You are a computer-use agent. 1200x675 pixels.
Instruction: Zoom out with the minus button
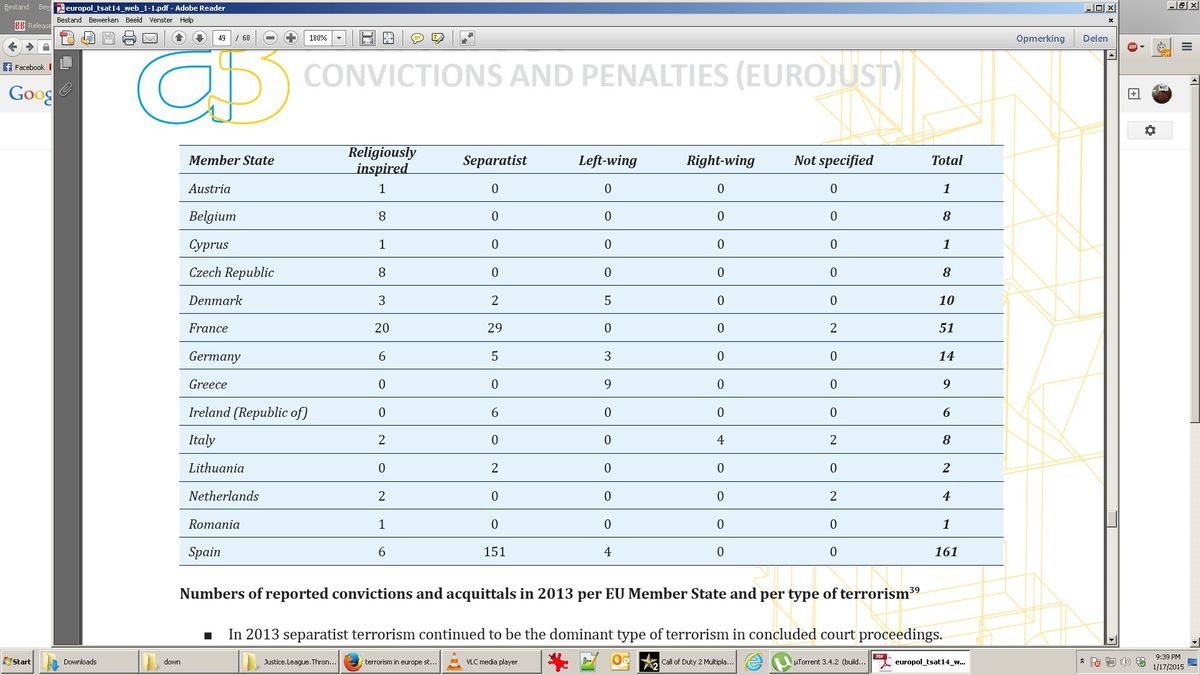coord(270,38)
